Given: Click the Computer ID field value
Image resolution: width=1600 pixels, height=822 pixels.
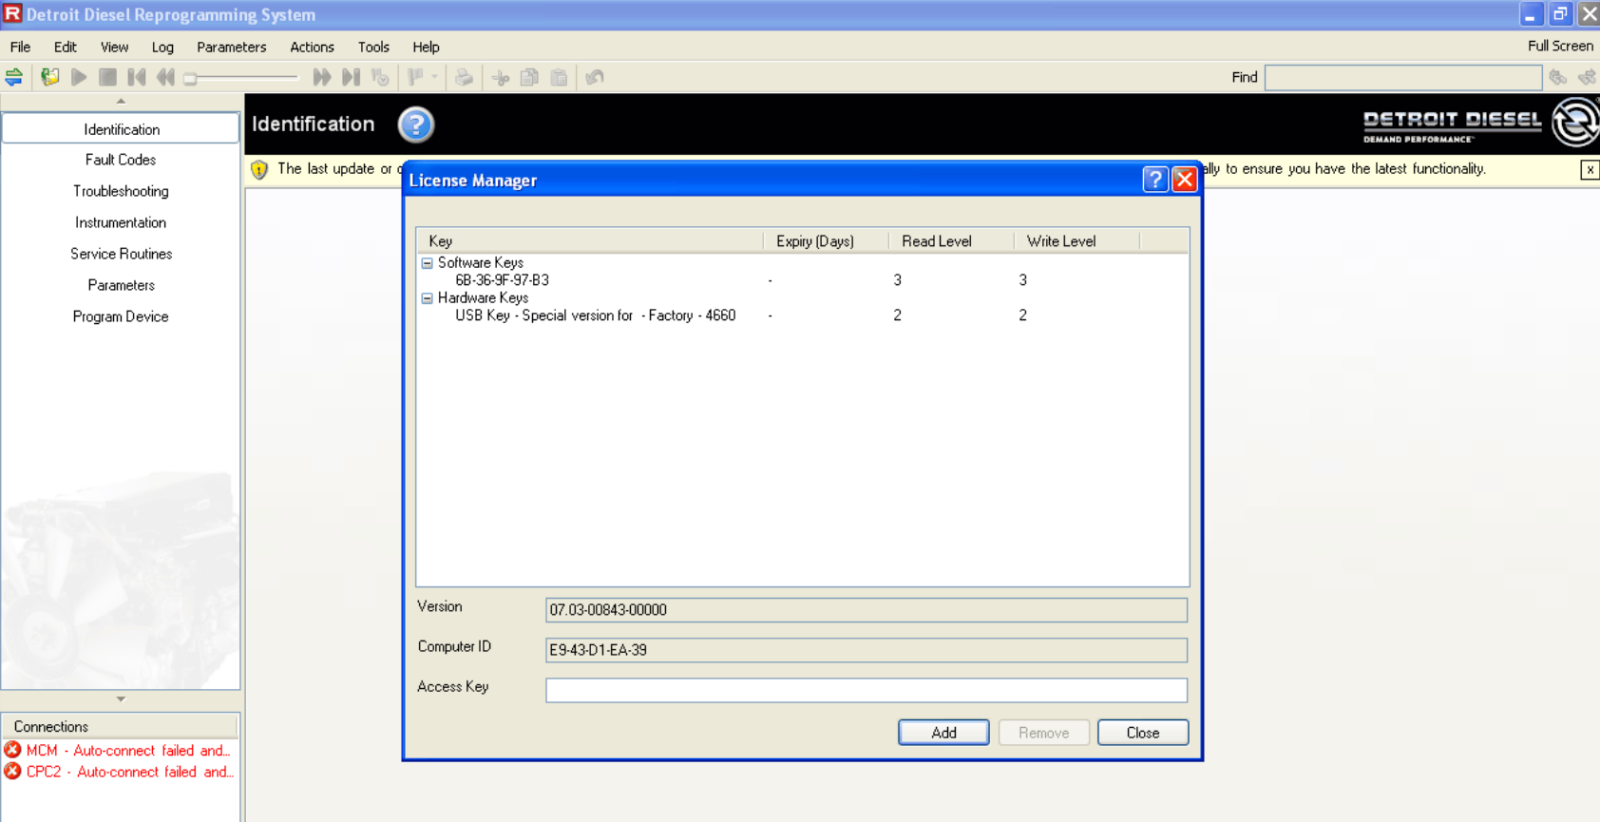Looking at the screenshot, I should (x=866, y=650).
